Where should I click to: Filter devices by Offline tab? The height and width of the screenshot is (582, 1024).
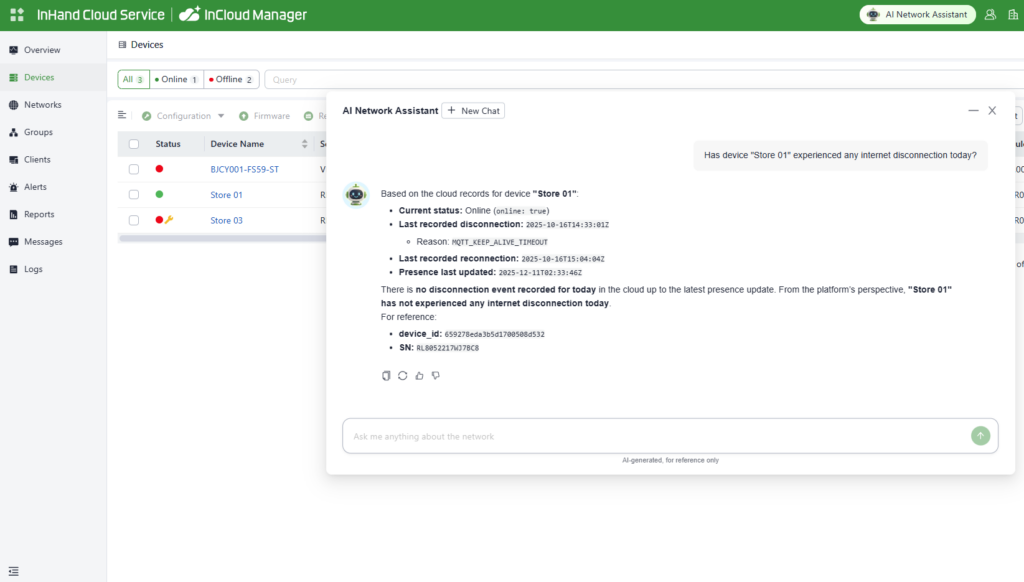232,79
